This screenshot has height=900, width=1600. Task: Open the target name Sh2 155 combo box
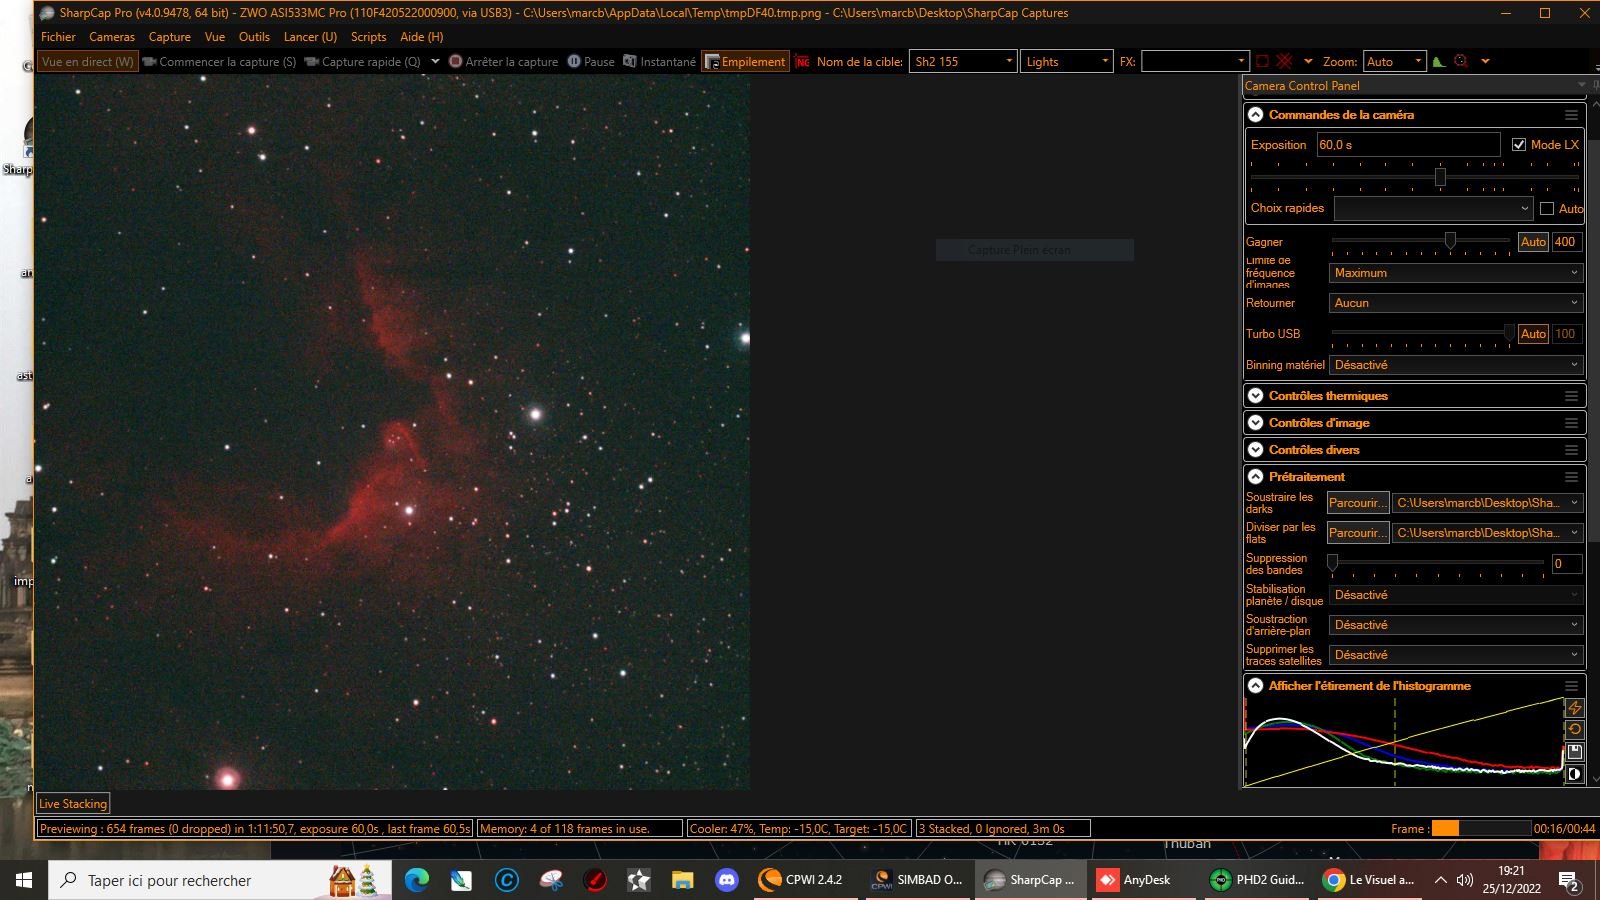962,62
